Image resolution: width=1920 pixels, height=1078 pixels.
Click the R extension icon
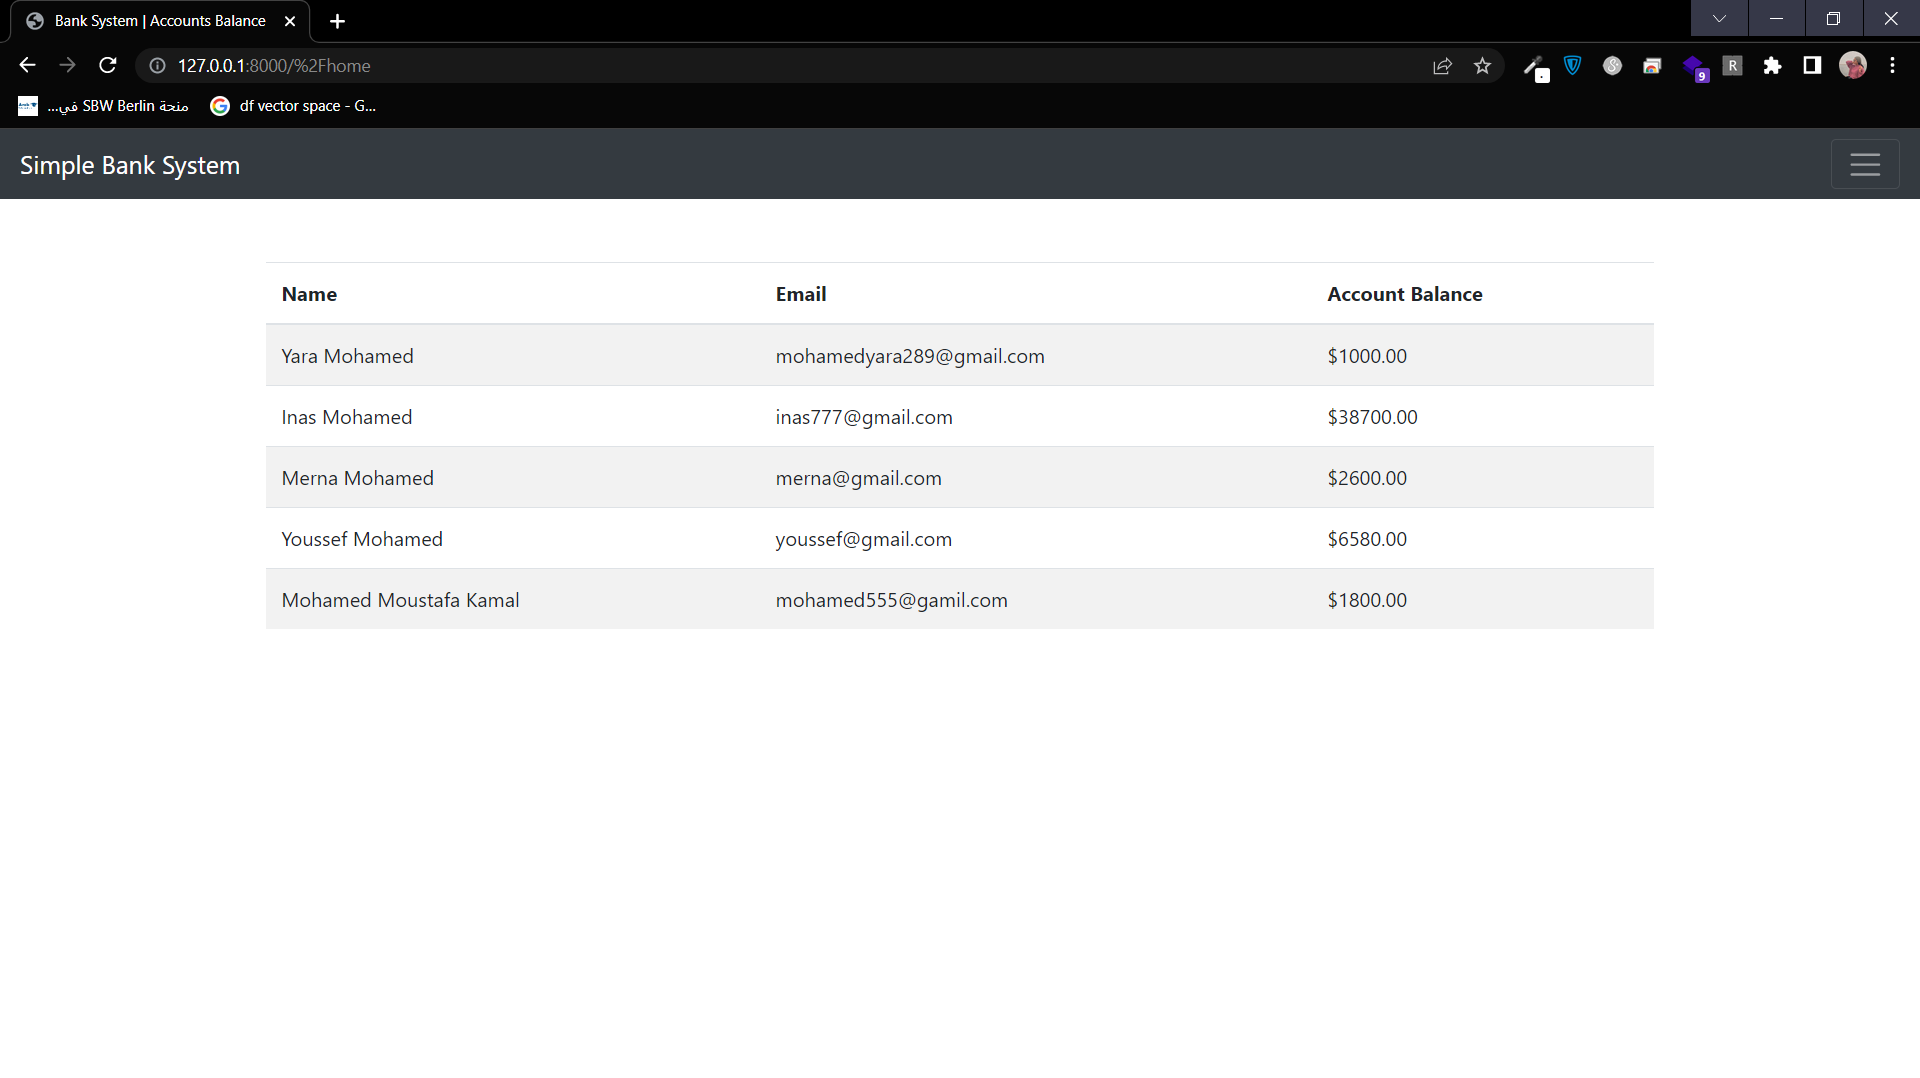(1733, 65)
